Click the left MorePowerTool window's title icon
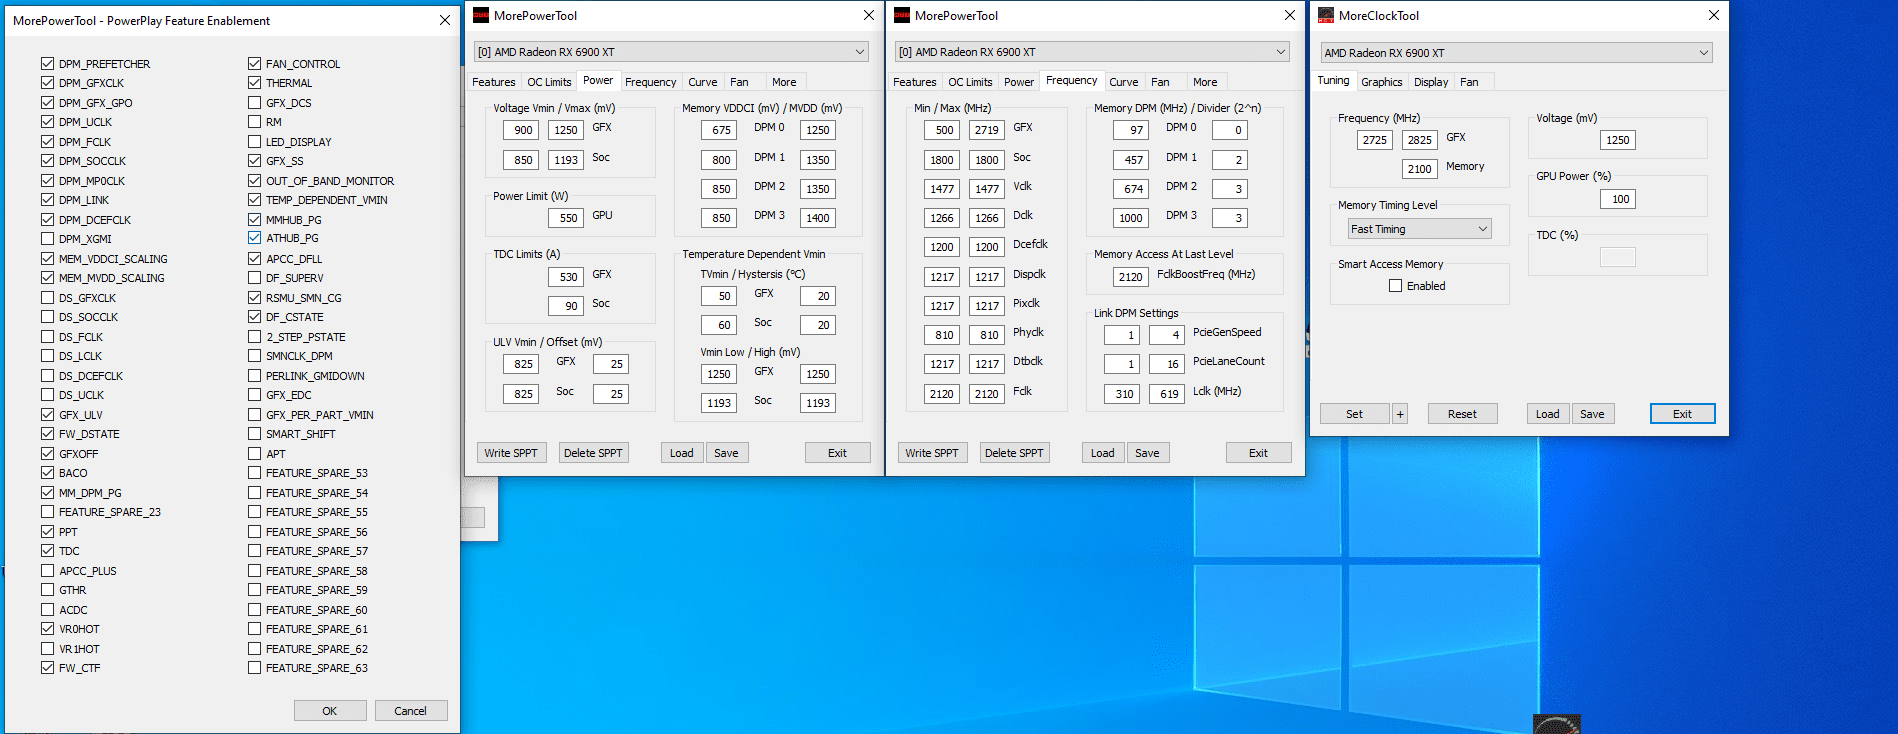Viewport: 1898px width, 734px height. [481, 15]
